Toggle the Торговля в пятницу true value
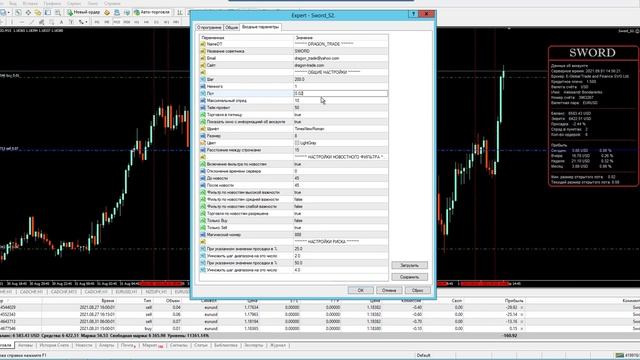 click(x=341, y=115)
